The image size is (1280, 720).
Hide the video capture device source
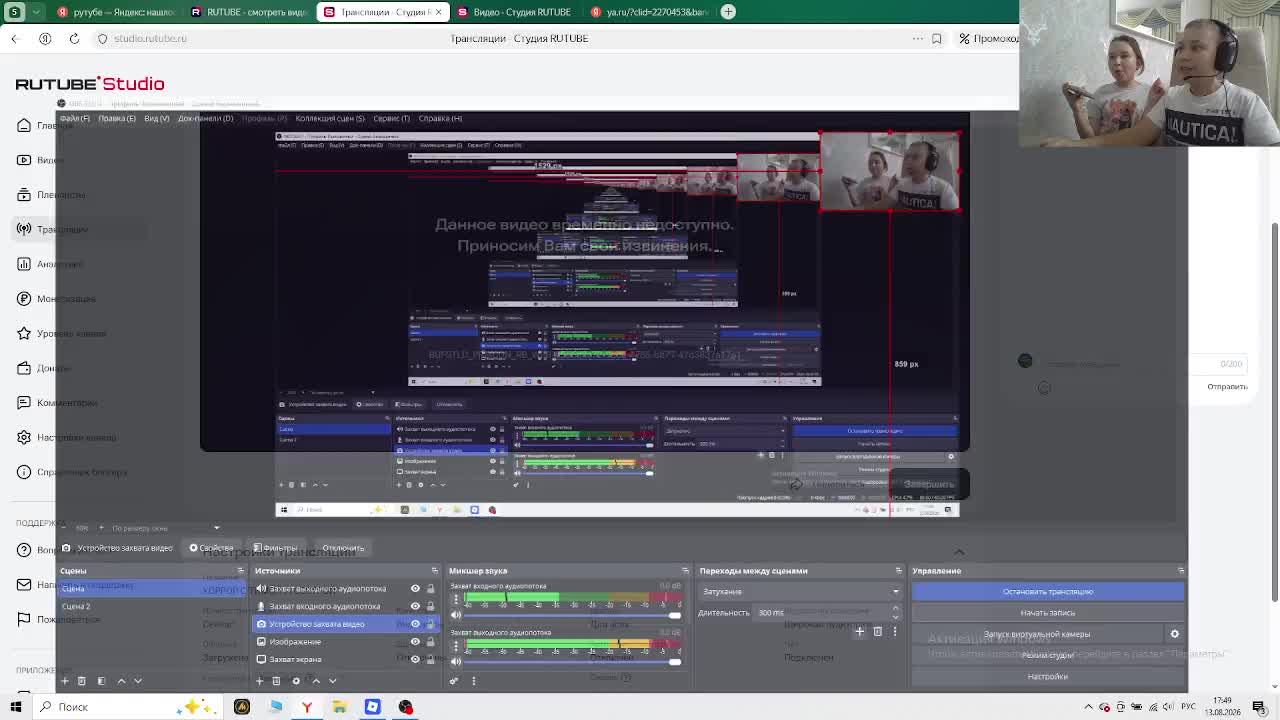coord(415,624)
